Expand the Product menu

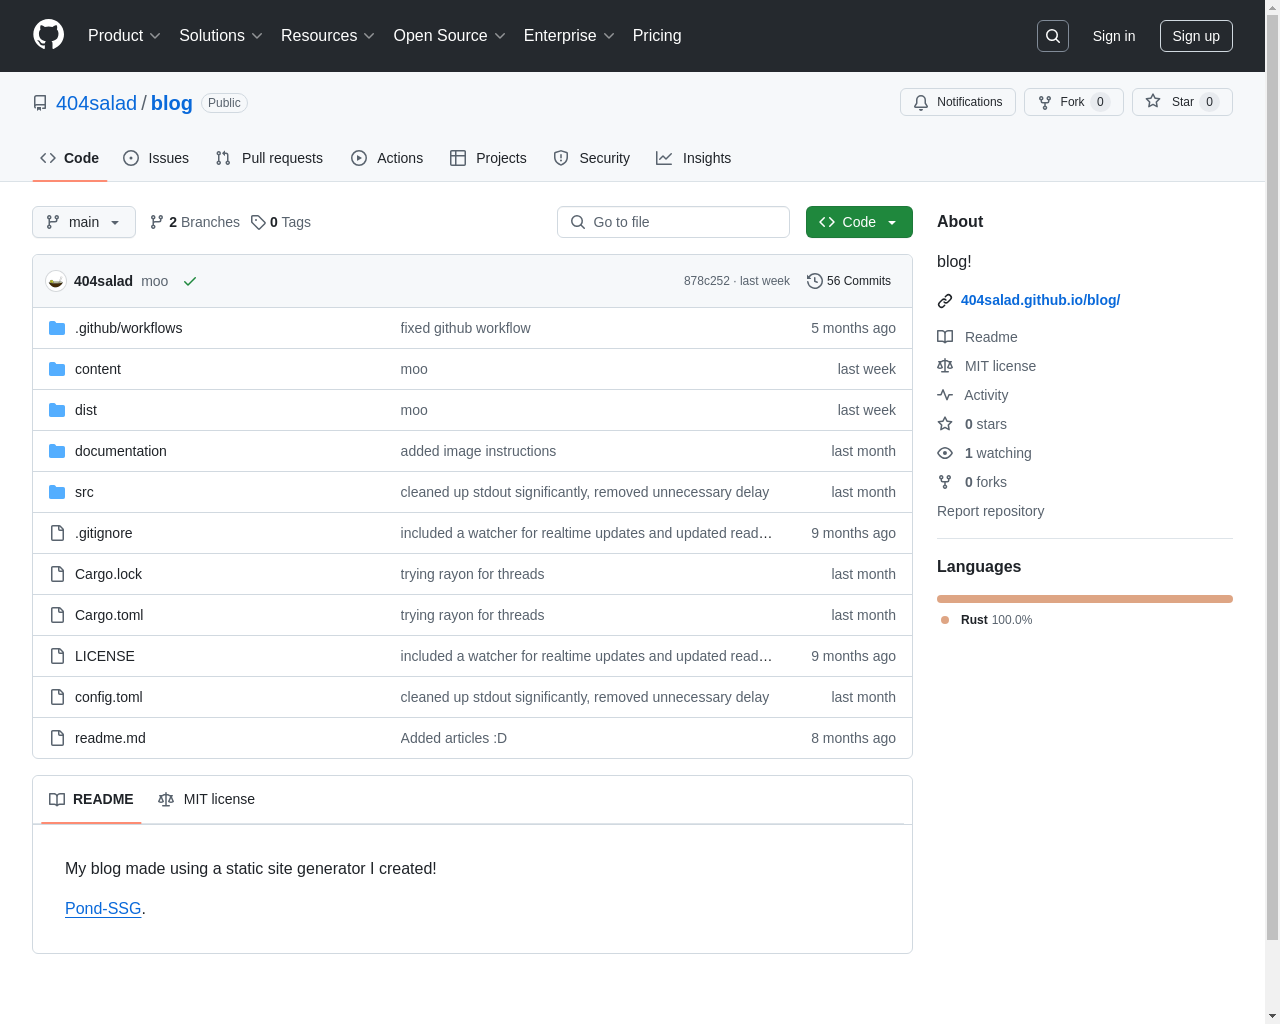[x=124, y=36]
